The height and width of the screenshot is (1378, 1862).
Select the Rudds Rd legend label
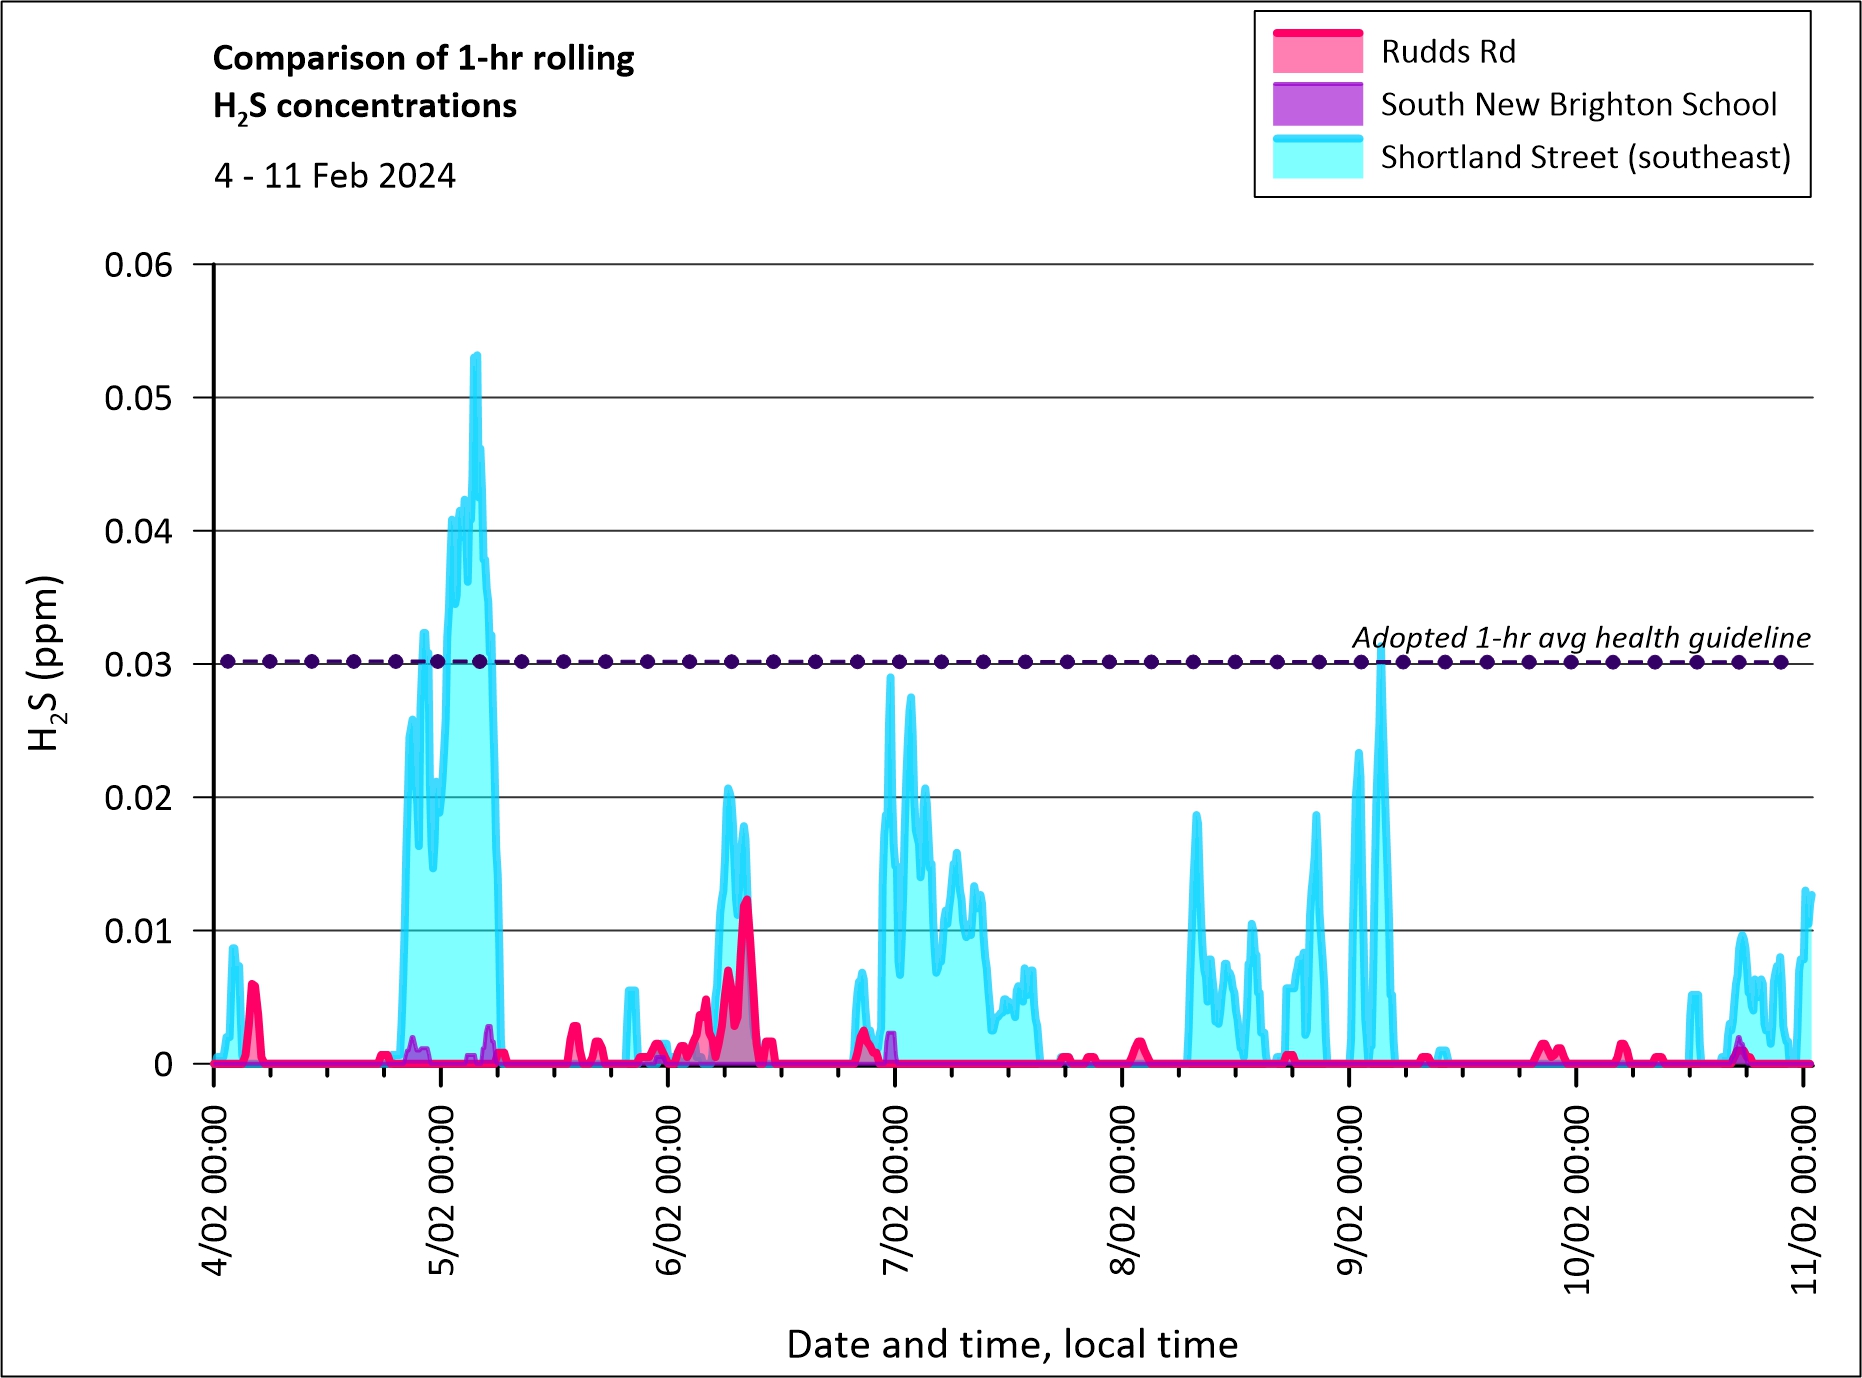click(x=1447, y=52)
